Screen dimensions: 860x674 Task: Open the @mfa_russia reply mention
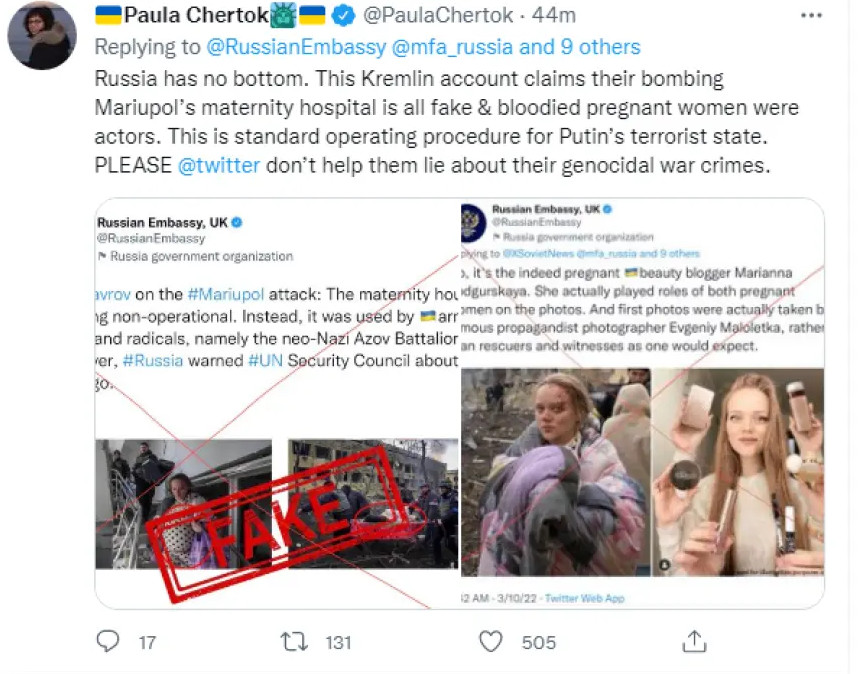pos(452,47)
